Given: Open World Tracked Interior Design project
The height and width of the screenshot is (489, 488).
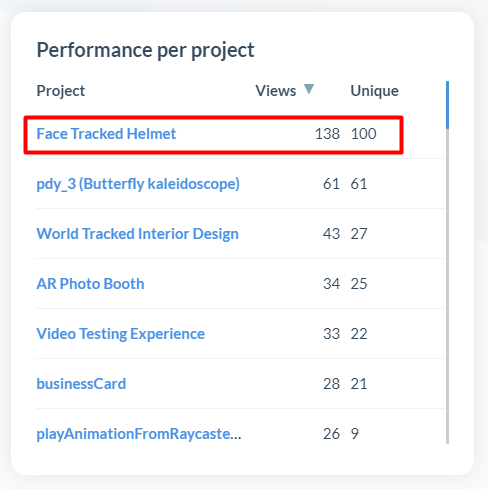Looking at the screenshot, I should 137,234.
